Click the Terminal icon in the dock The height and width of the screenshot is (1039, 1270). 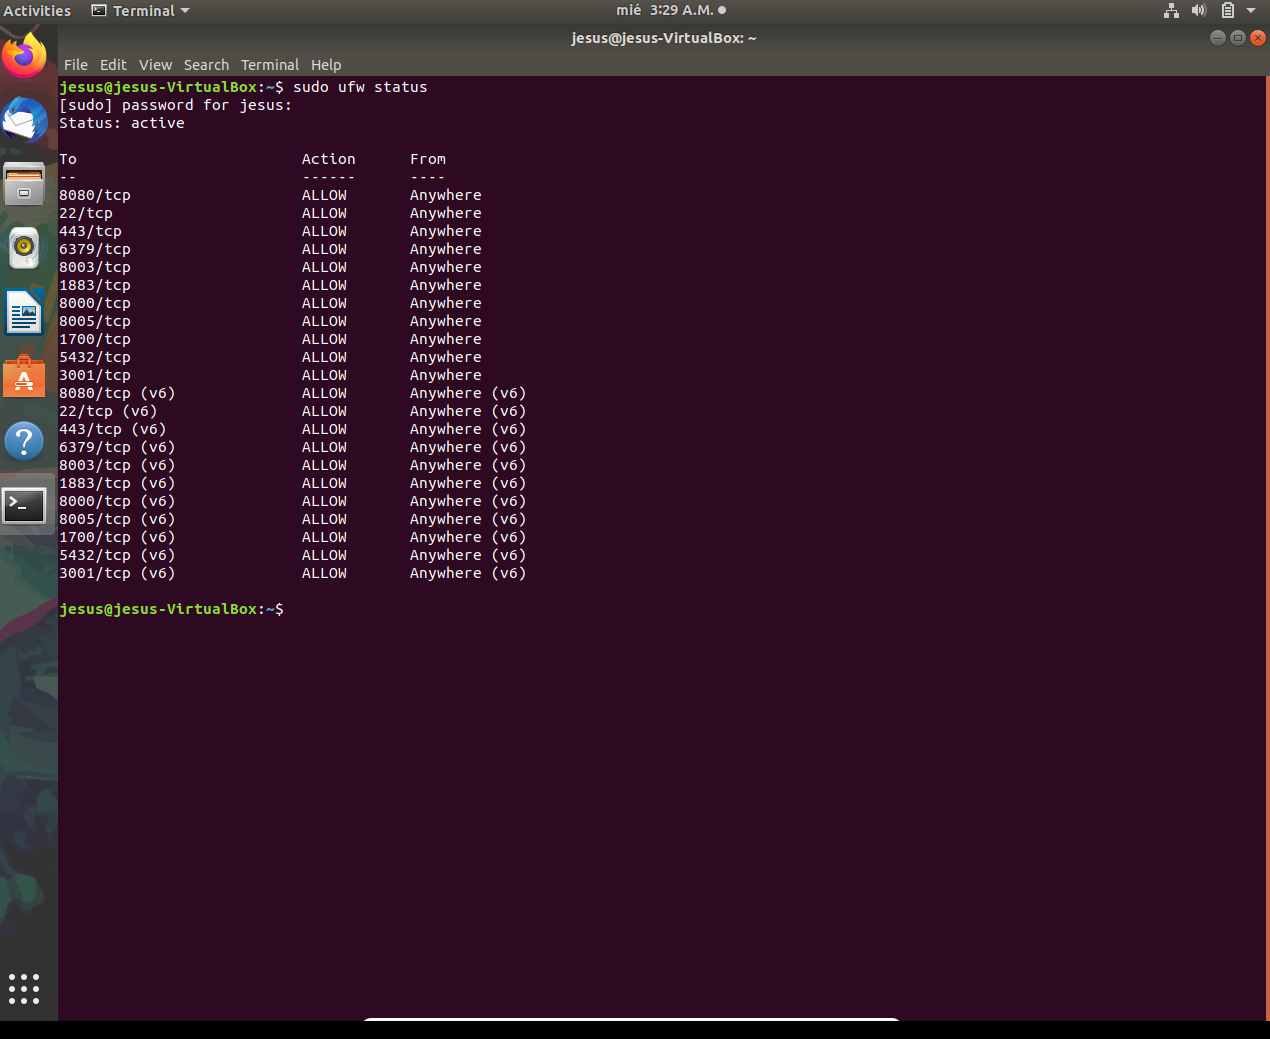[25, 505]
